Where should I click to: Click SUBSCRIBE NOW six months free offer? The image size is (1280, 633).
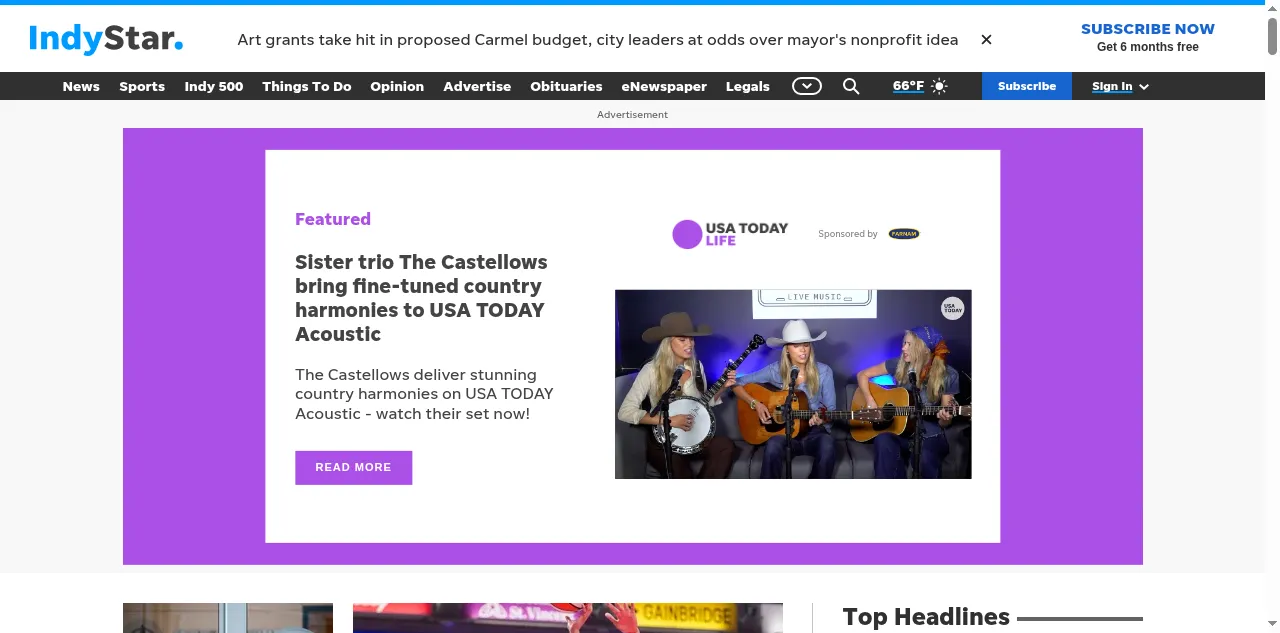tap(1148, 37)
